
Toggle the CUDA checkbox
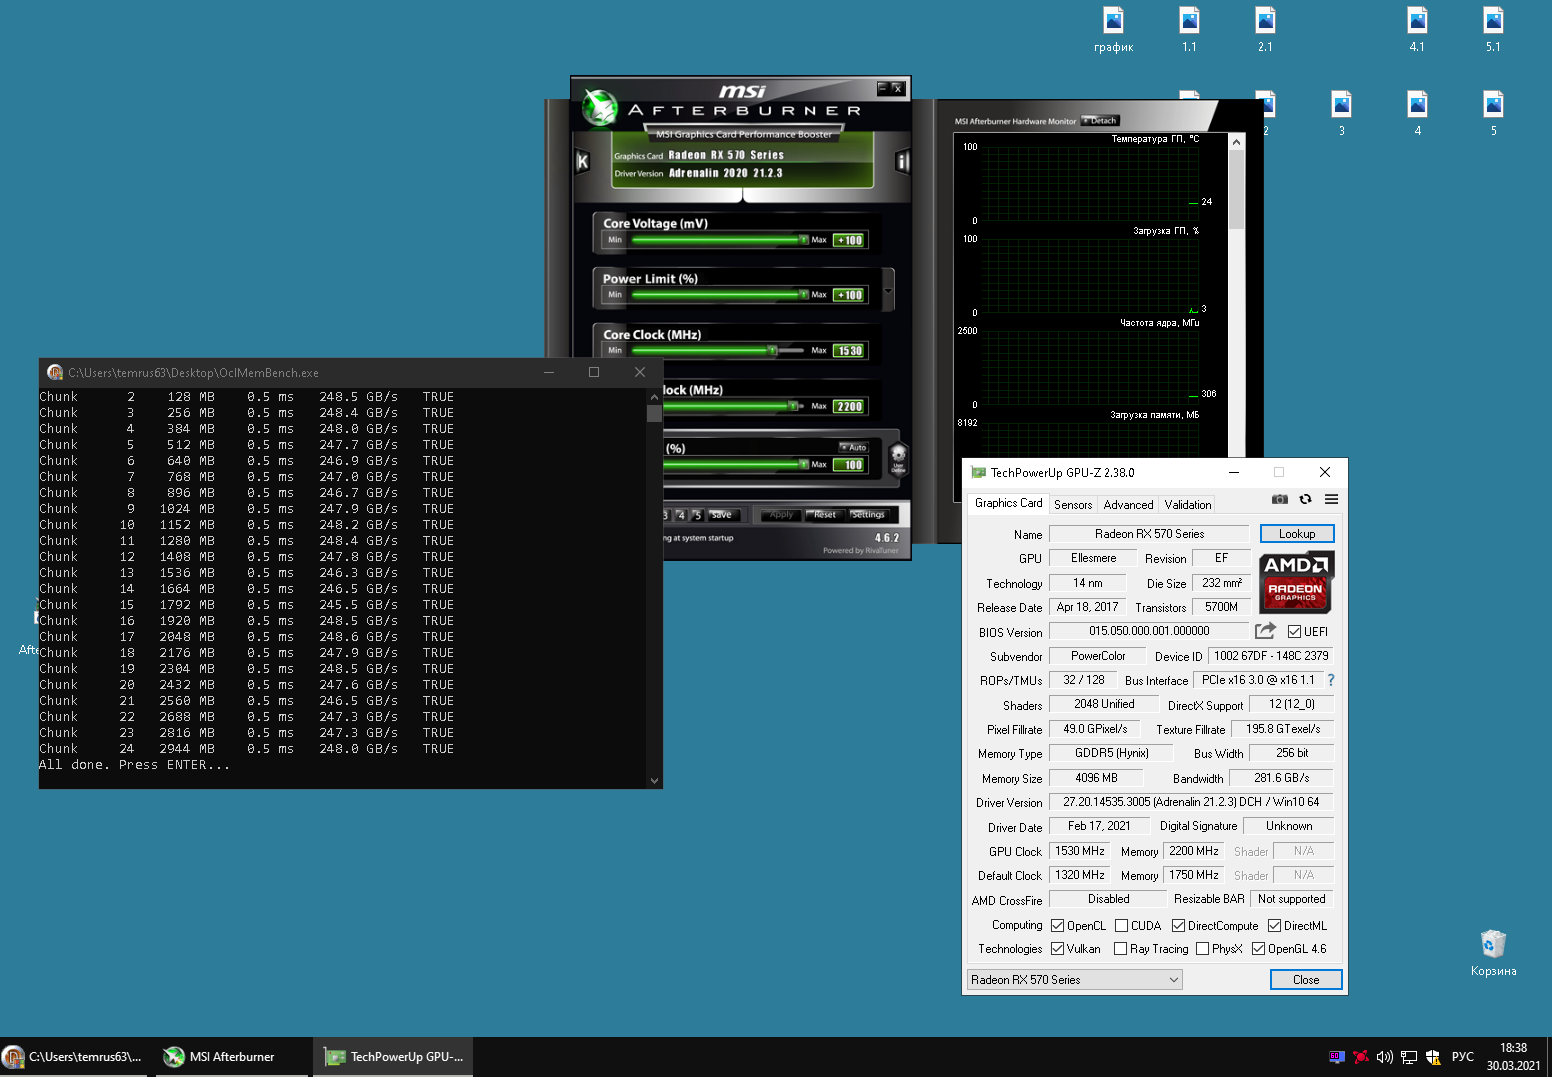(1121, 926)
